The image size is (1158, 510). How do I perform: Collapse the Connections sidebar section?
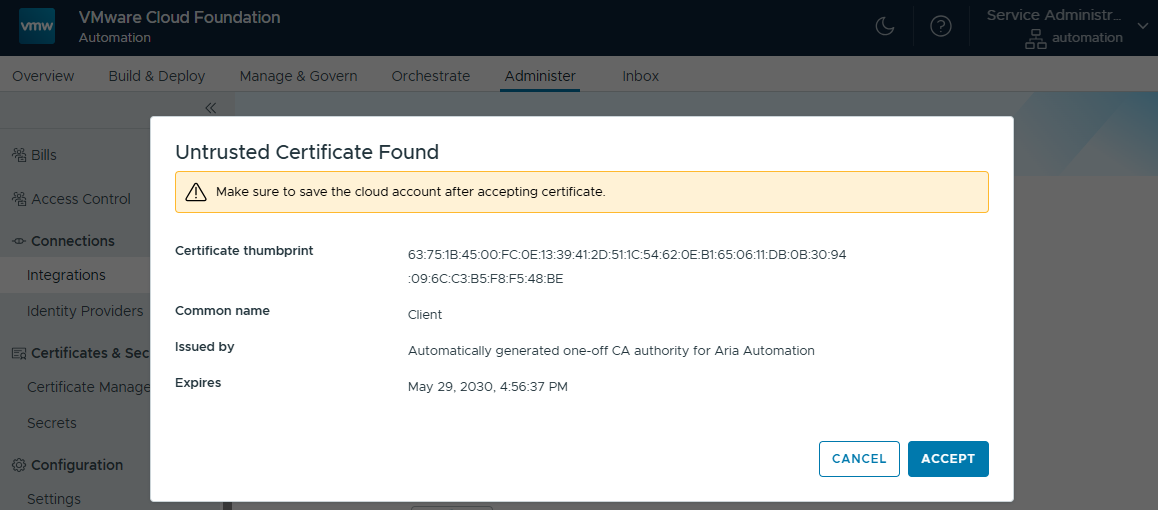click(x=72, y=241)
